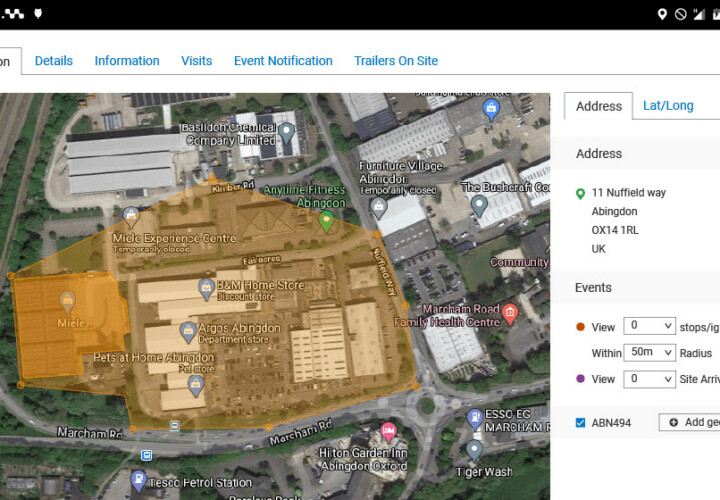Screen dimensions: 720x500
Task: Click geofence vertex handle near the roundabout
Action: click(416, 387)
